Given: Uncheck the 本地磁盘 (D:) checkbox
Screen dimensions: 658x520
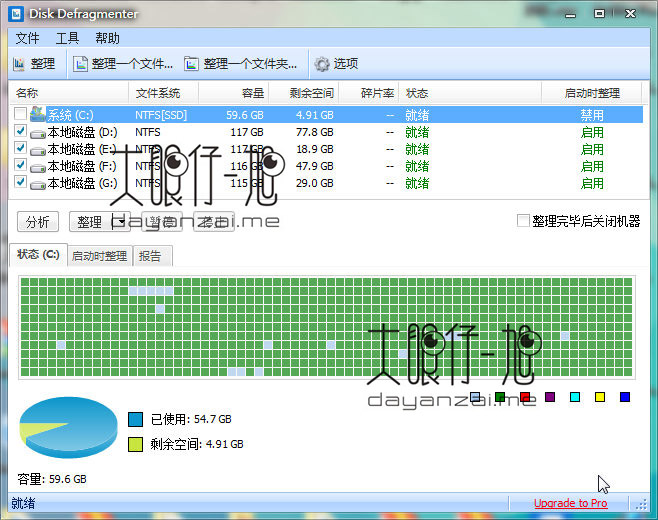Looking at the screenshot, I should (x=20, y=131).
